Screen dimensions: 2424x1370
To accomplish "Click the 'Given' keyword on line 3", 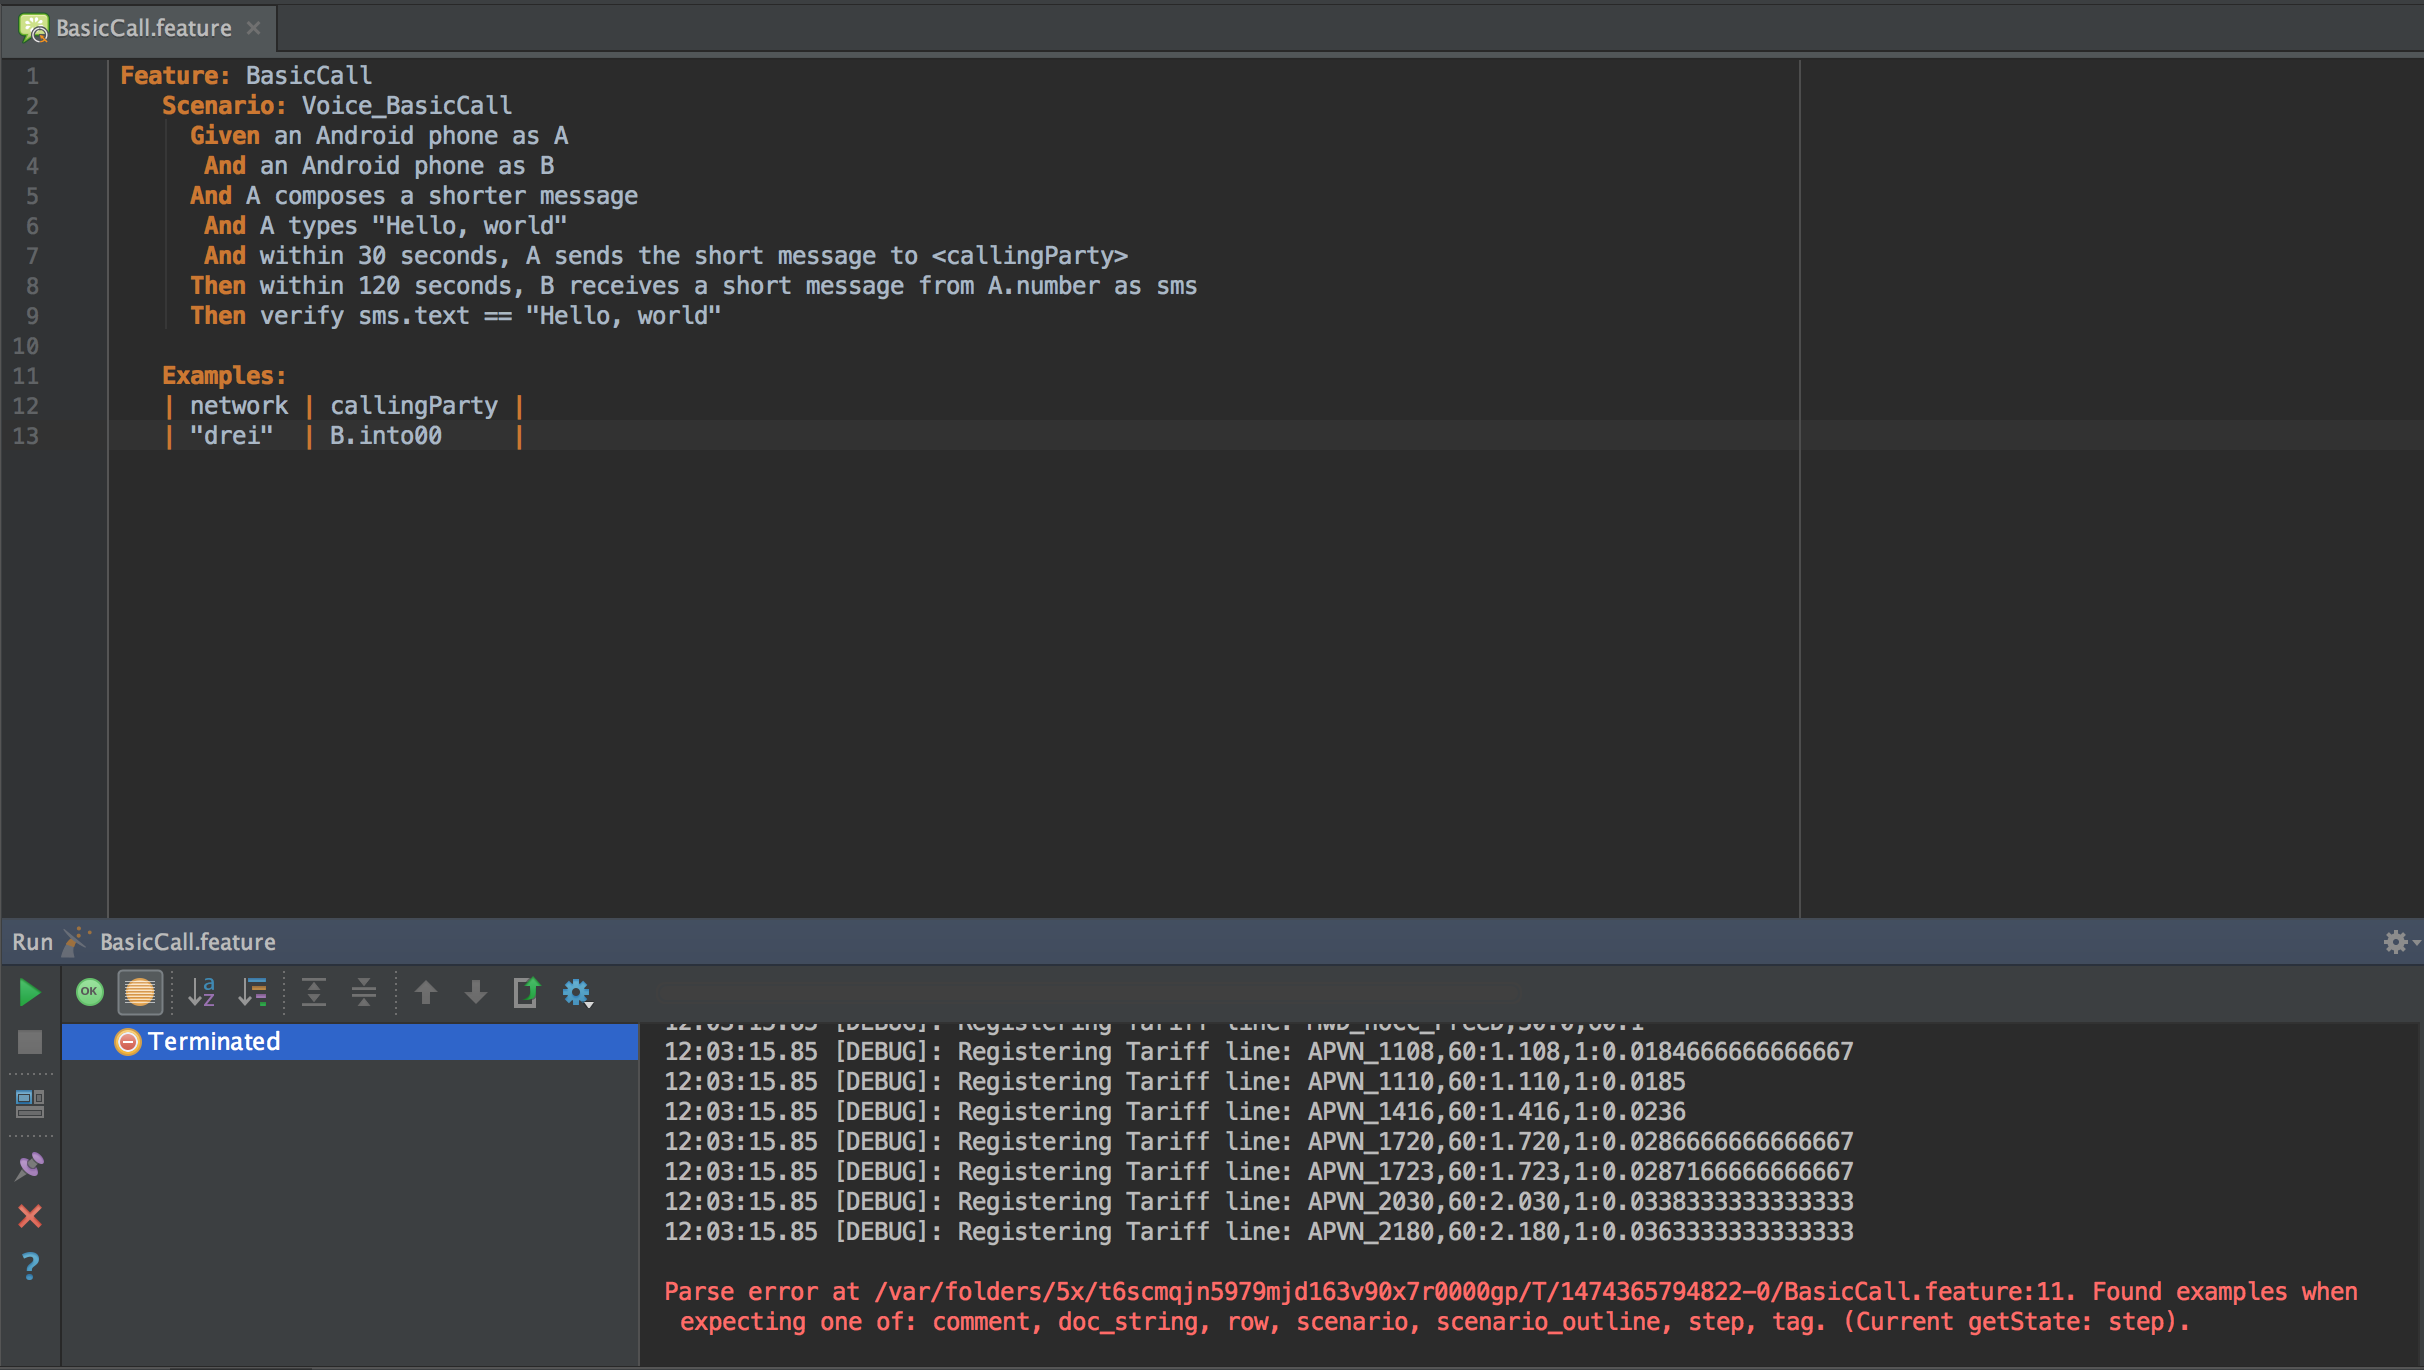I will tap(225, 135).
